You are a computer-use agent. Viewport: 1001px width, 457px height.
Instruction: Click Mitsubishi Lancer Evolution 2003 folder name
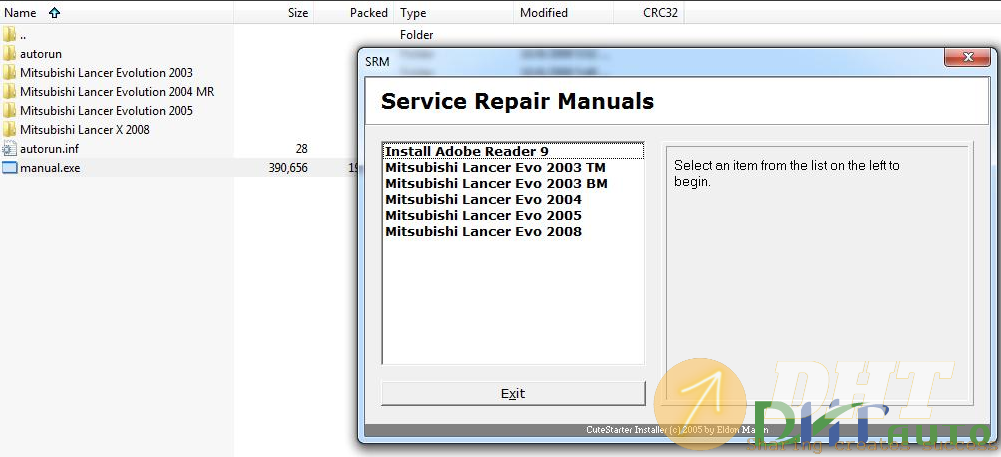coord(106,73)
